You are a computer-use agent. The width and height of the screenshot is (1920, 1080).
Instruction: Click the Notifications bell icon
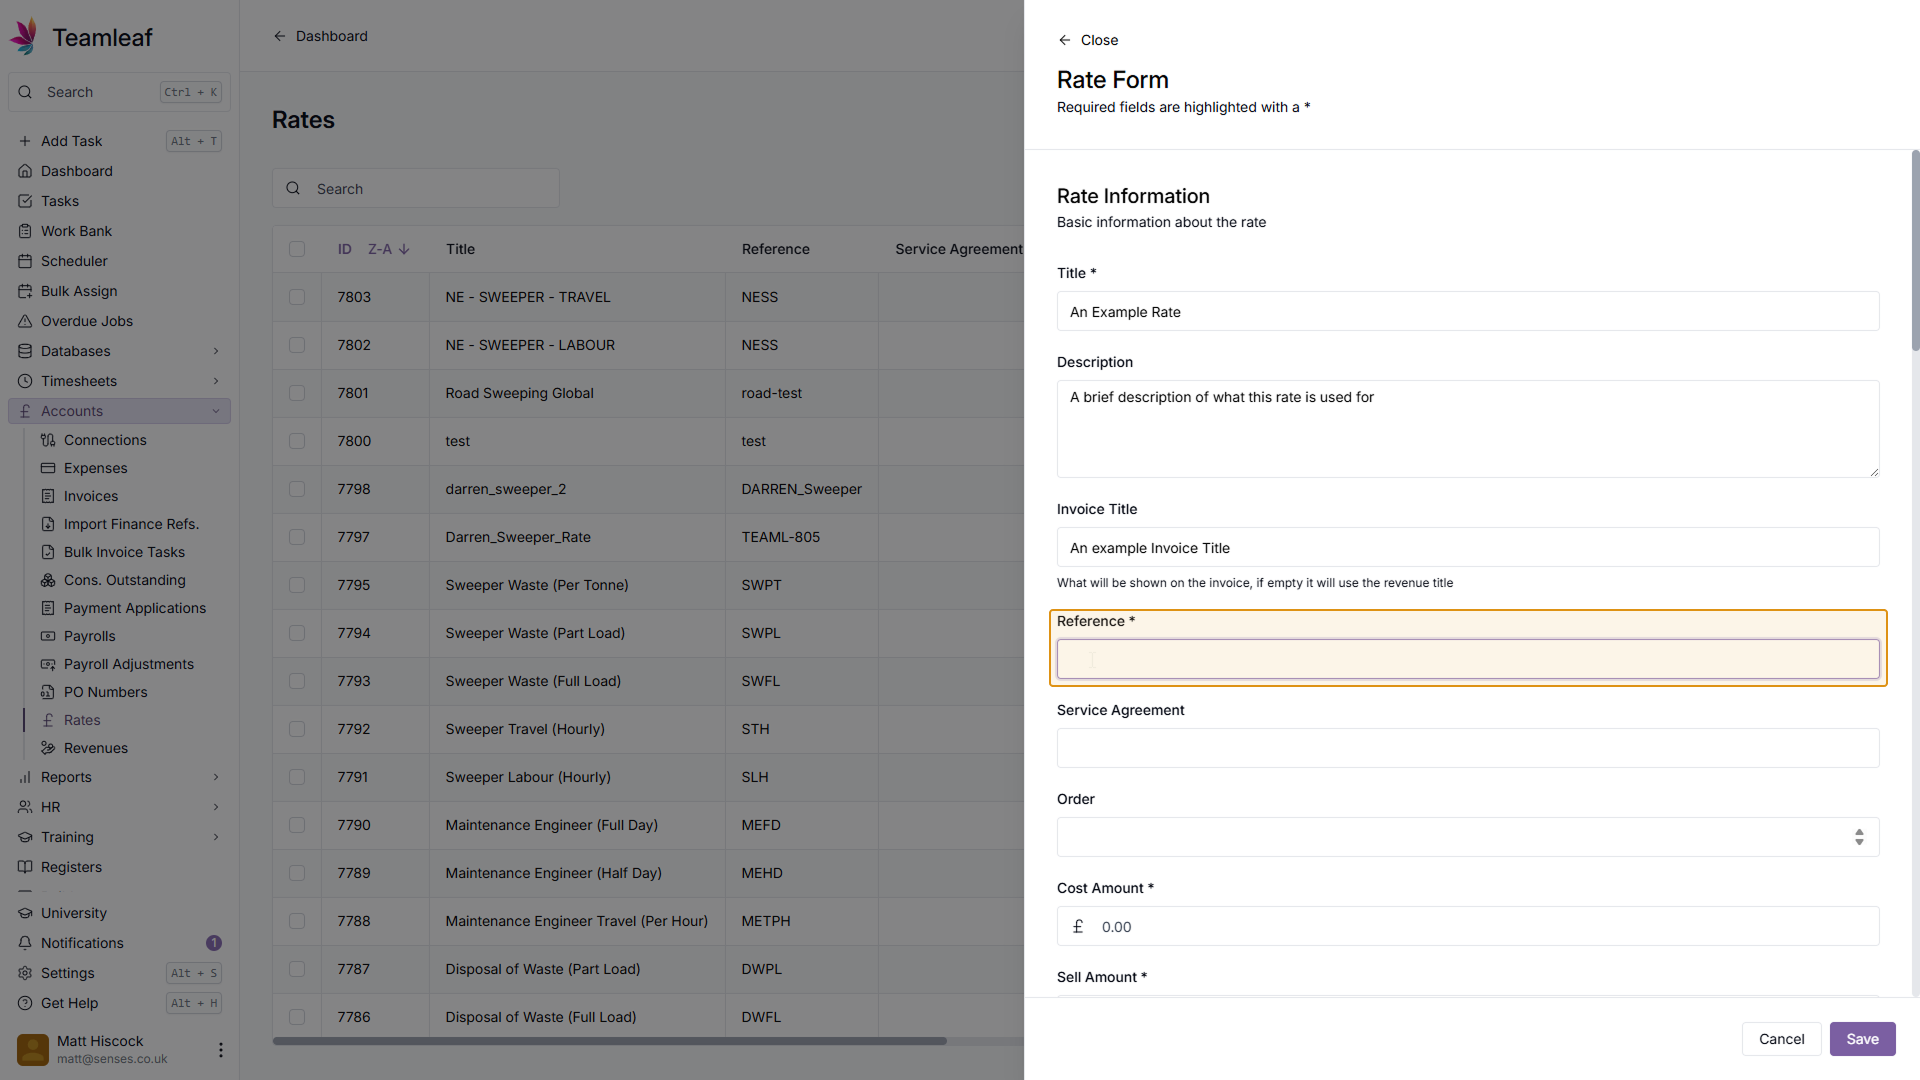(25, 943)
